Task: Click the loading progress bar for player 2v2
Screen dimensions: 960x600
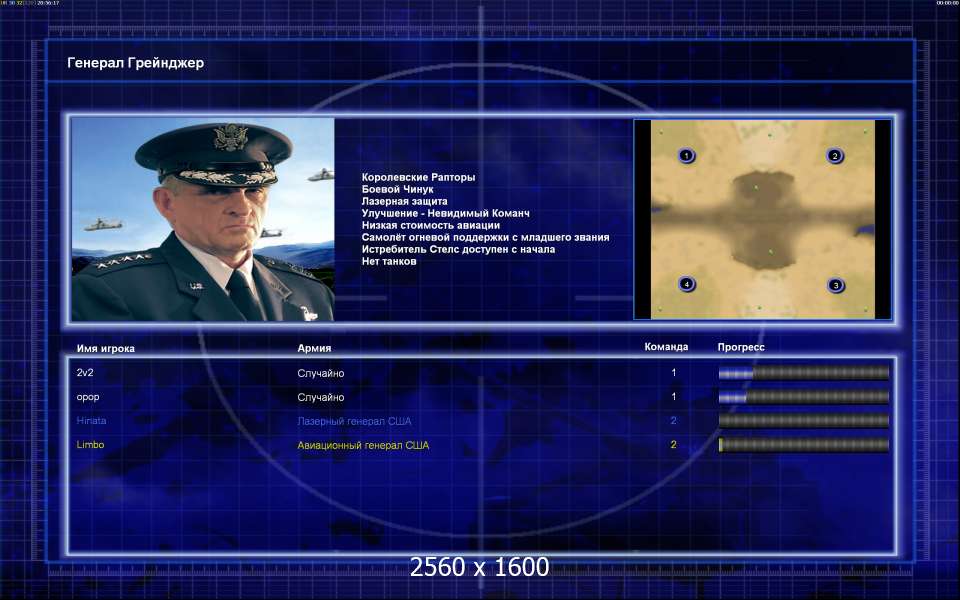Action: [x=803, y=373]
